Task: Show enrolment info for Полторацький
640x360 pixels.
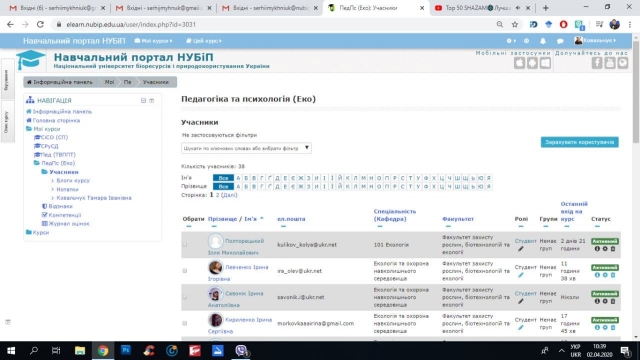Action: tap(597, 249)
